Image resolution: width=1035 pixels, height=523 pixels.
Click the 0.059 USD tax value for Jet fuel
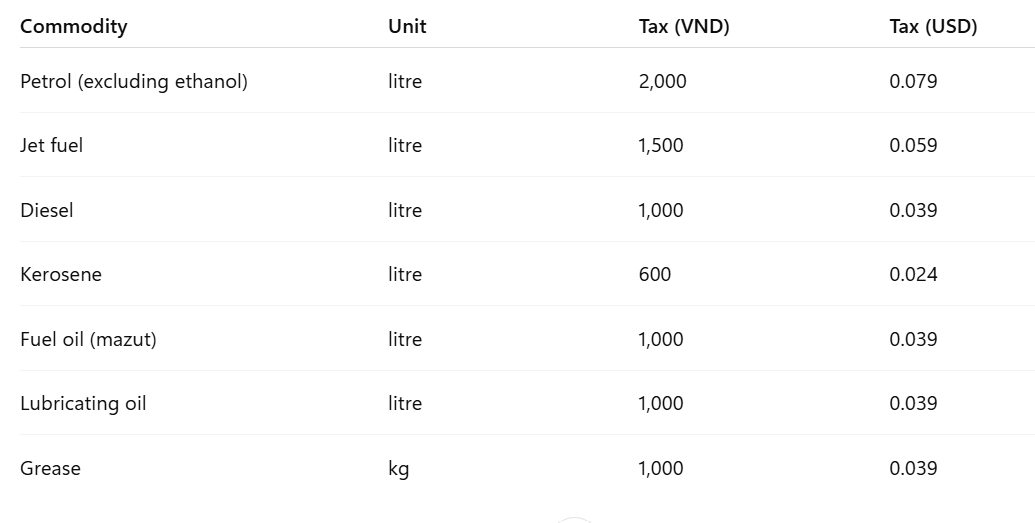tap(913, 146)
